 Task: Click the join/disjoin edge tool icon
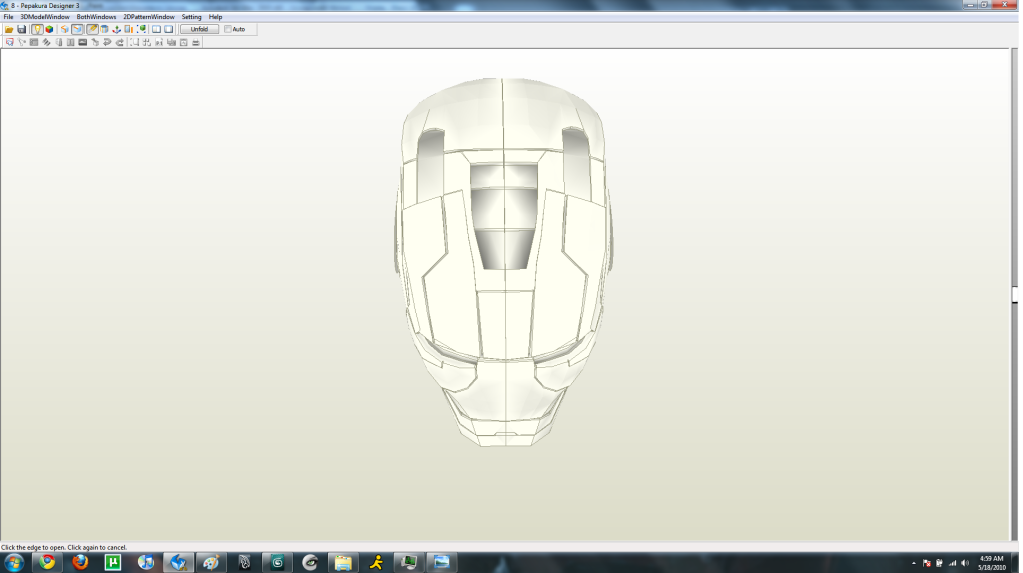(22, 42)
